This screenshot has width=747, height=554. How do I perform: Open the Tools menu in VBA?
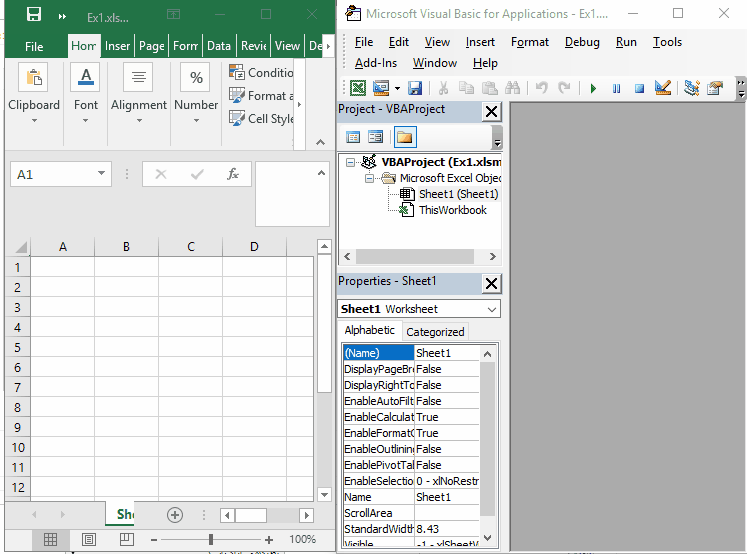(x=667, y=42)
